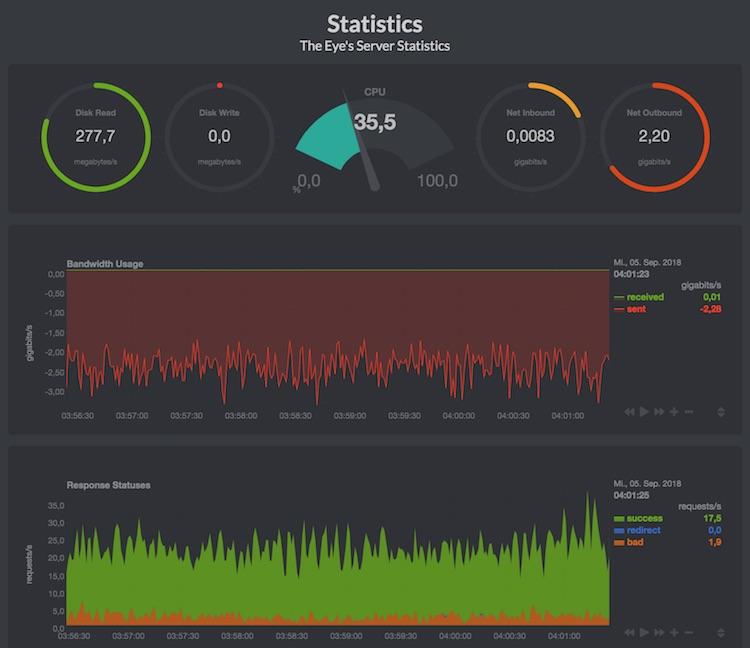Click the Bandwidth Usage chart resize handle
The height and width of the screenshot is (648, 750).
click(x=721, y=412)
